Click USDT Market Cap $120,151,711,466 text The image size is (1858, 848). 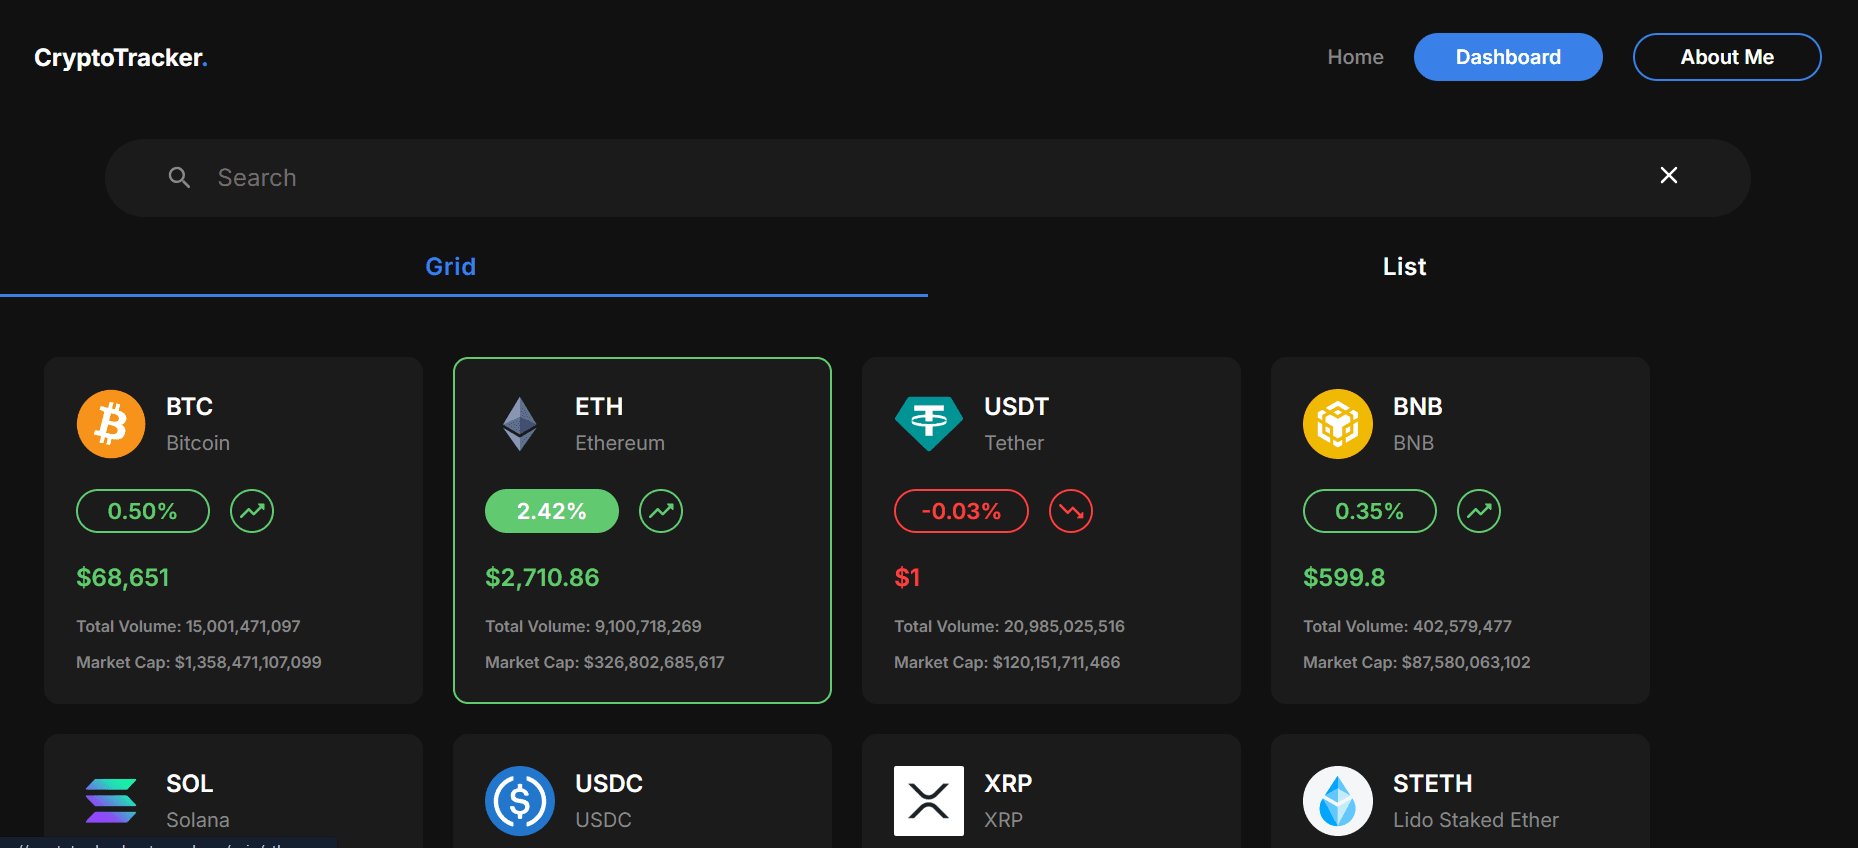tap(1007, 662)
